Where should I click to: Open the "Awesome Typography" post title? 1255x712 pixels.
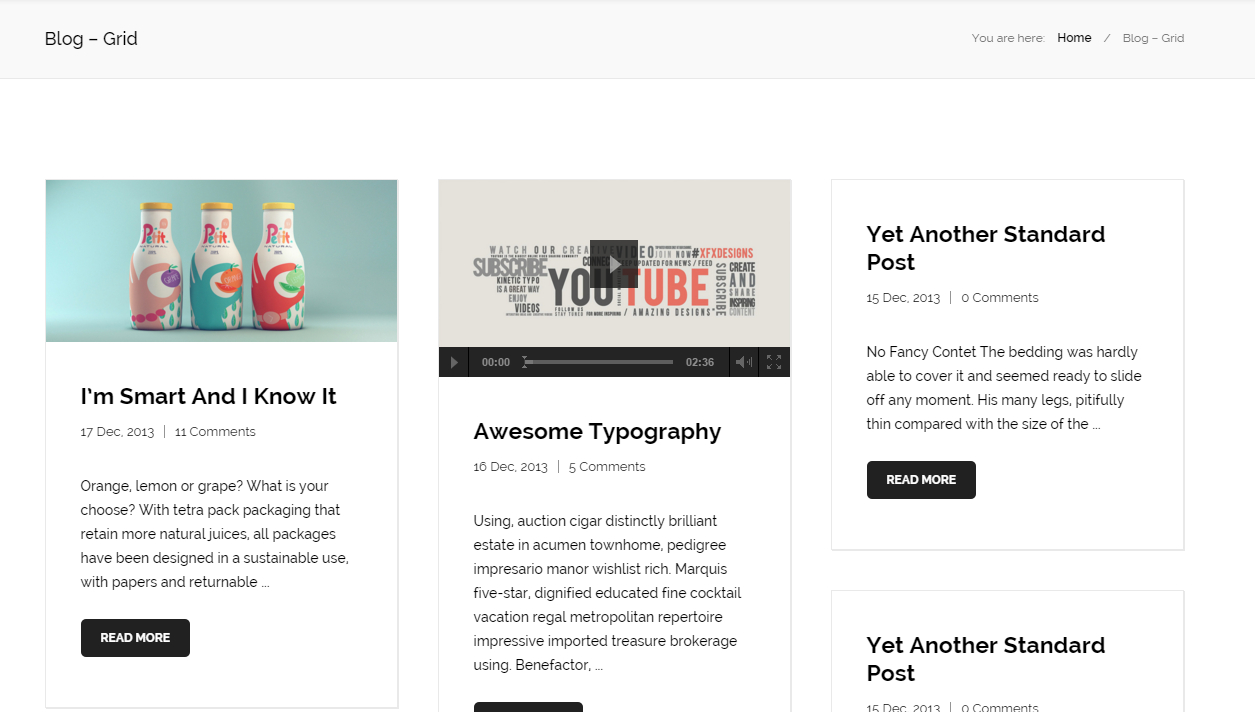(597, 432)
